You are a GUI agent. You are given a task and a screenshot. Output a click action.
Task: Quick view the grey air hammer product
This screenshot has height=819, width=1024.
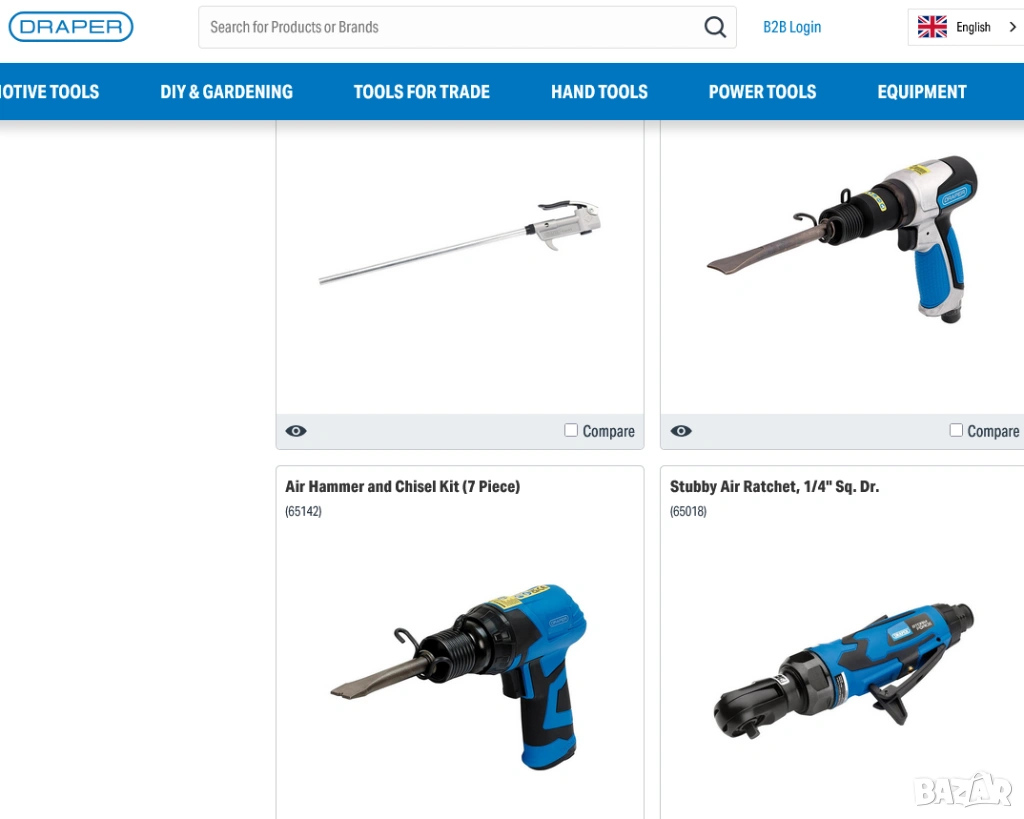[x=680, y=431]
